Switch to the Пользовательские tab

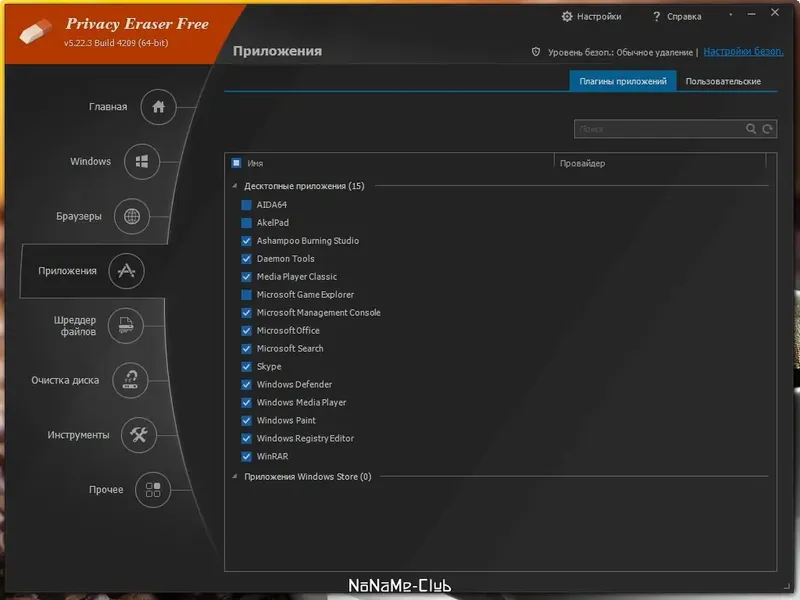point(723,82)
